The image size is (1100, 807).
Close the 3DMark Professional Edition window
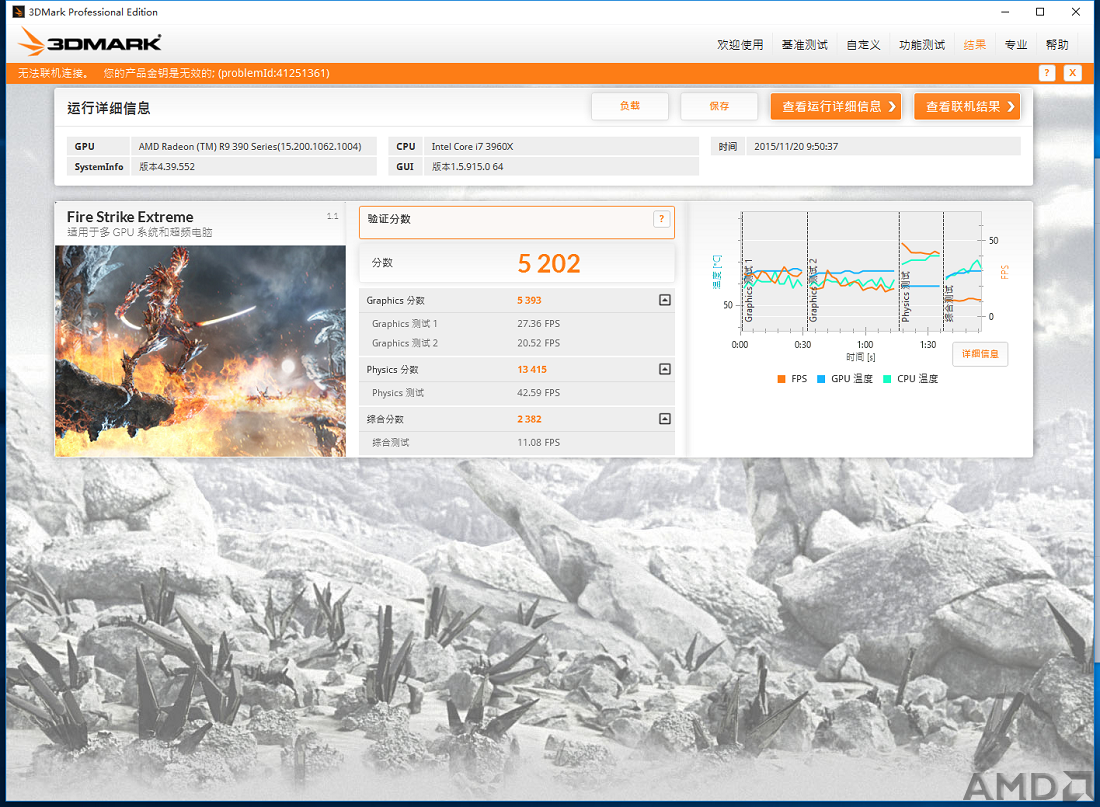pos(1075,12)
